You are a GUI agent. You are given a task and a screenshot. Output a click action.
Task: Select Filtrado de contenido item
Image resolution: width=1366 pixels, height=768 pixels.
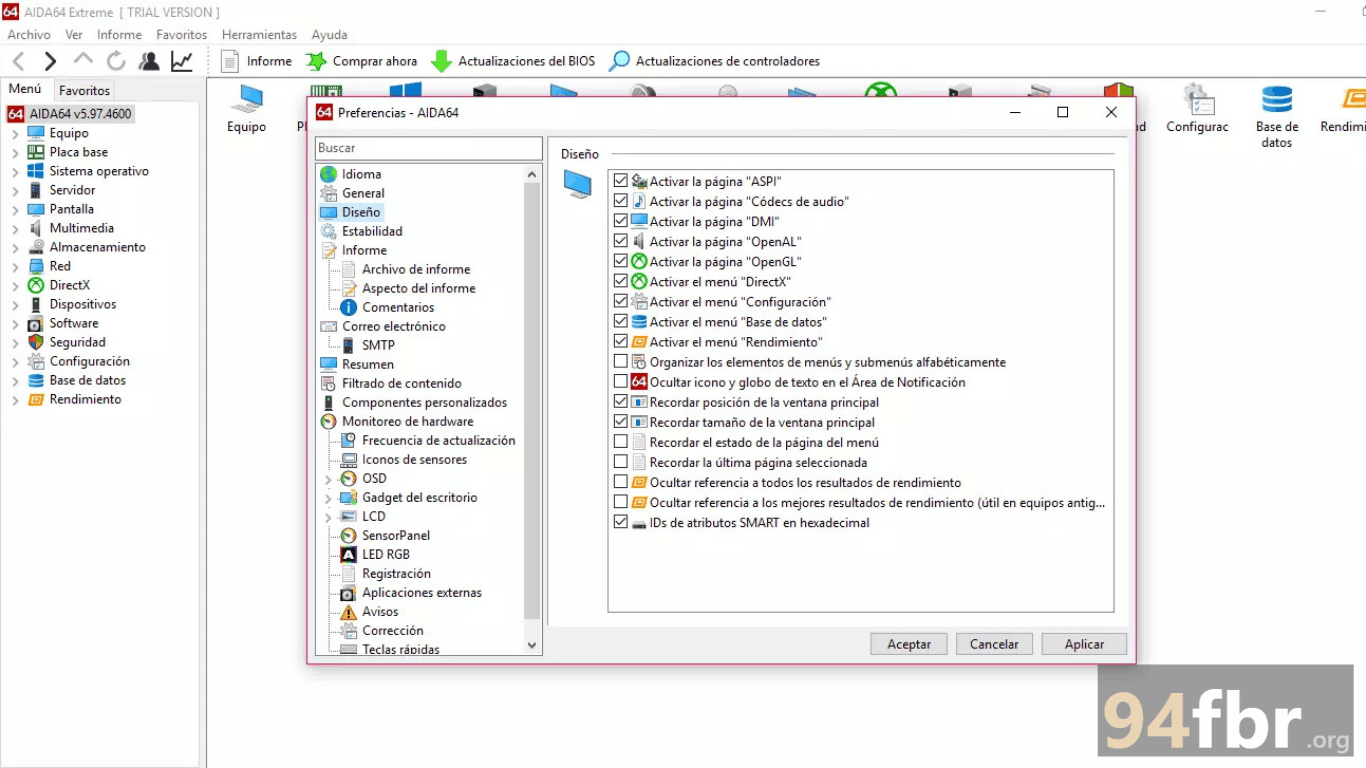pos(391,383)
